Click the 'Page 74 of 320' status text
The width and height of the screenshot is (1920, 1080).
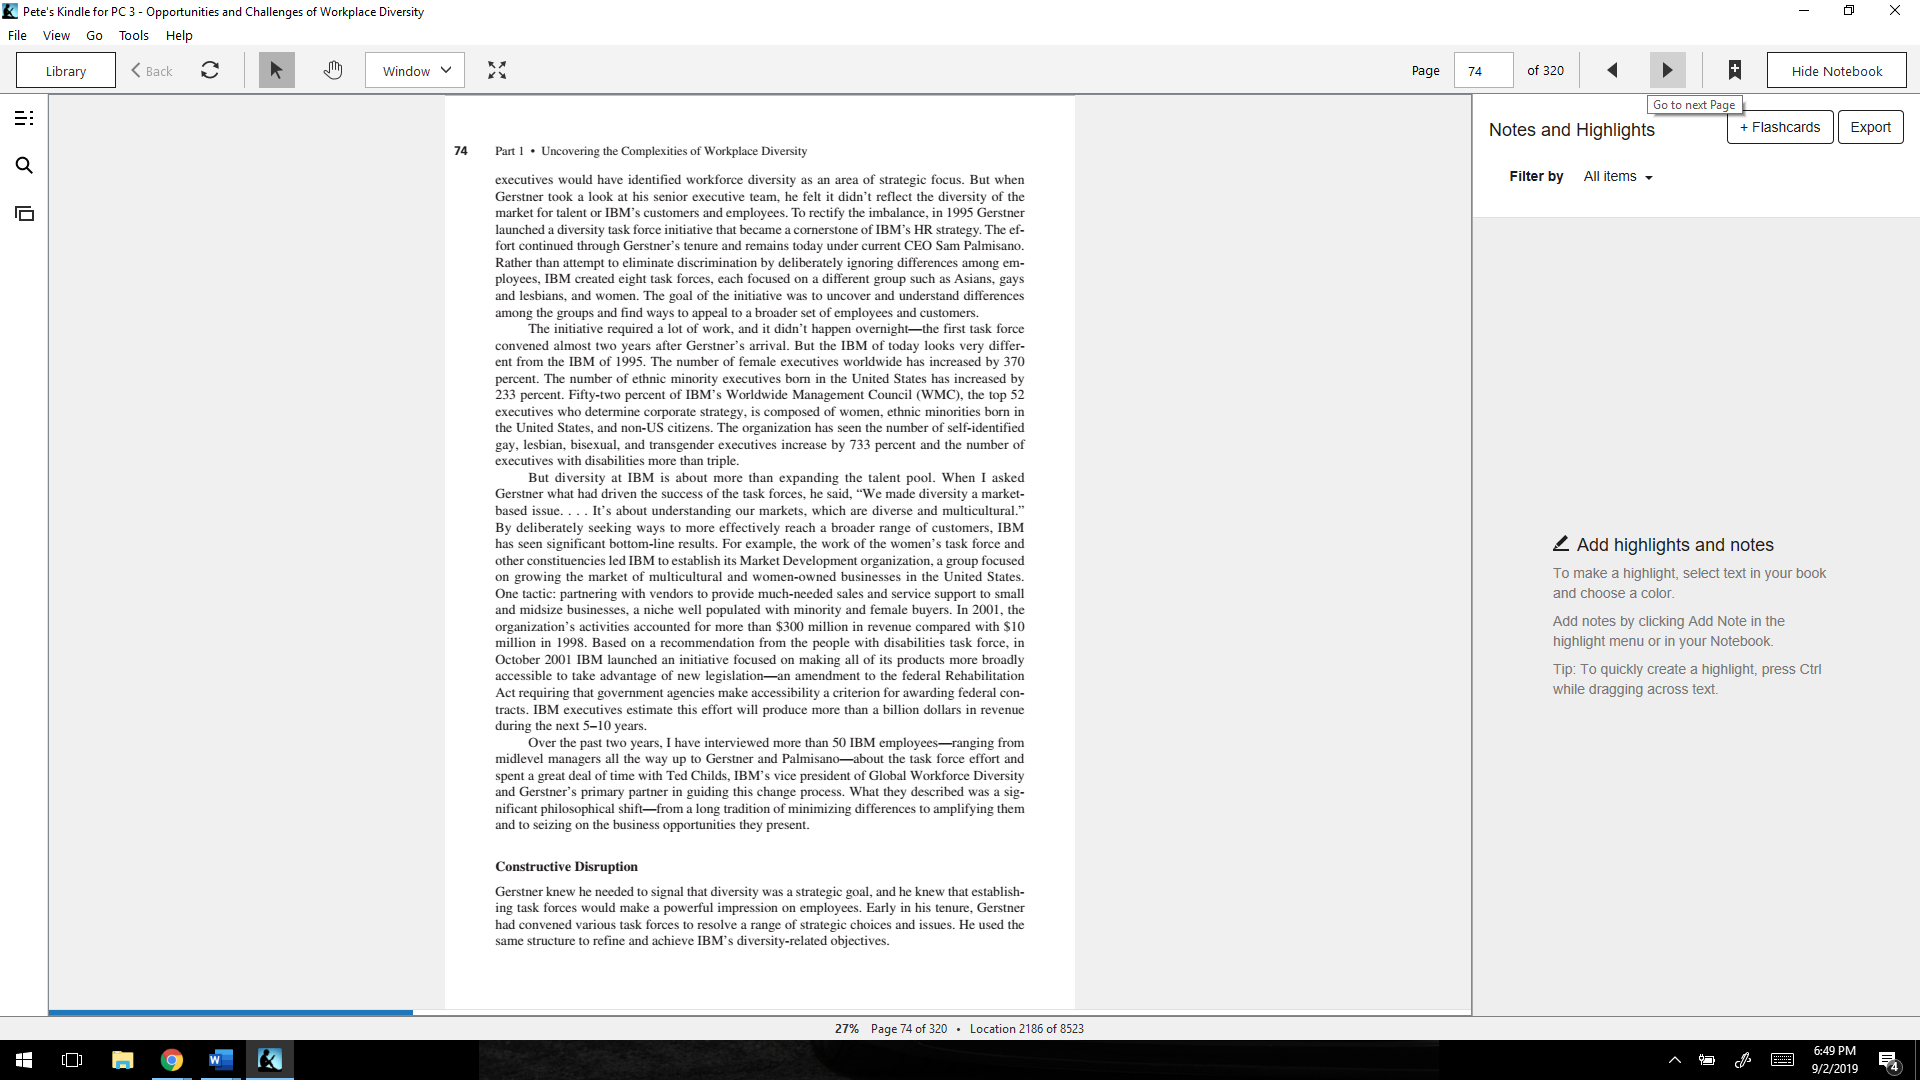[x=909, y=1029]
